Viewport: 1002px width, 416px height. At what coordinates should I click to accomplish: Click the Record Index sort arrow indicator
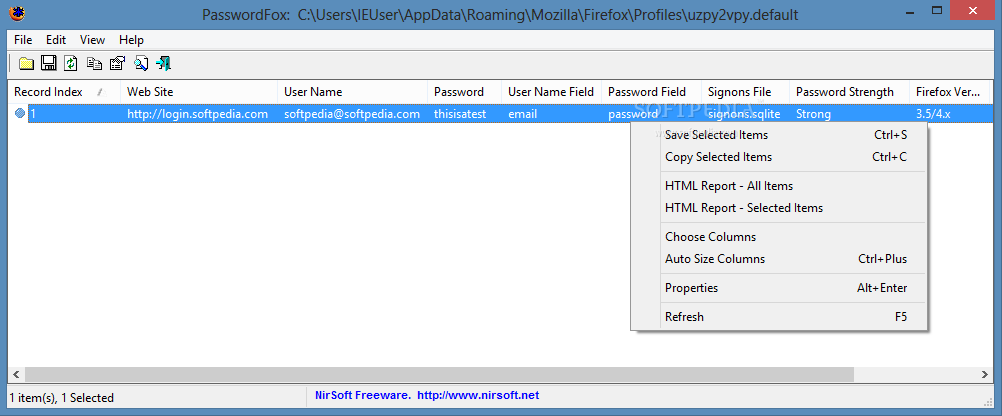(100, 92)
